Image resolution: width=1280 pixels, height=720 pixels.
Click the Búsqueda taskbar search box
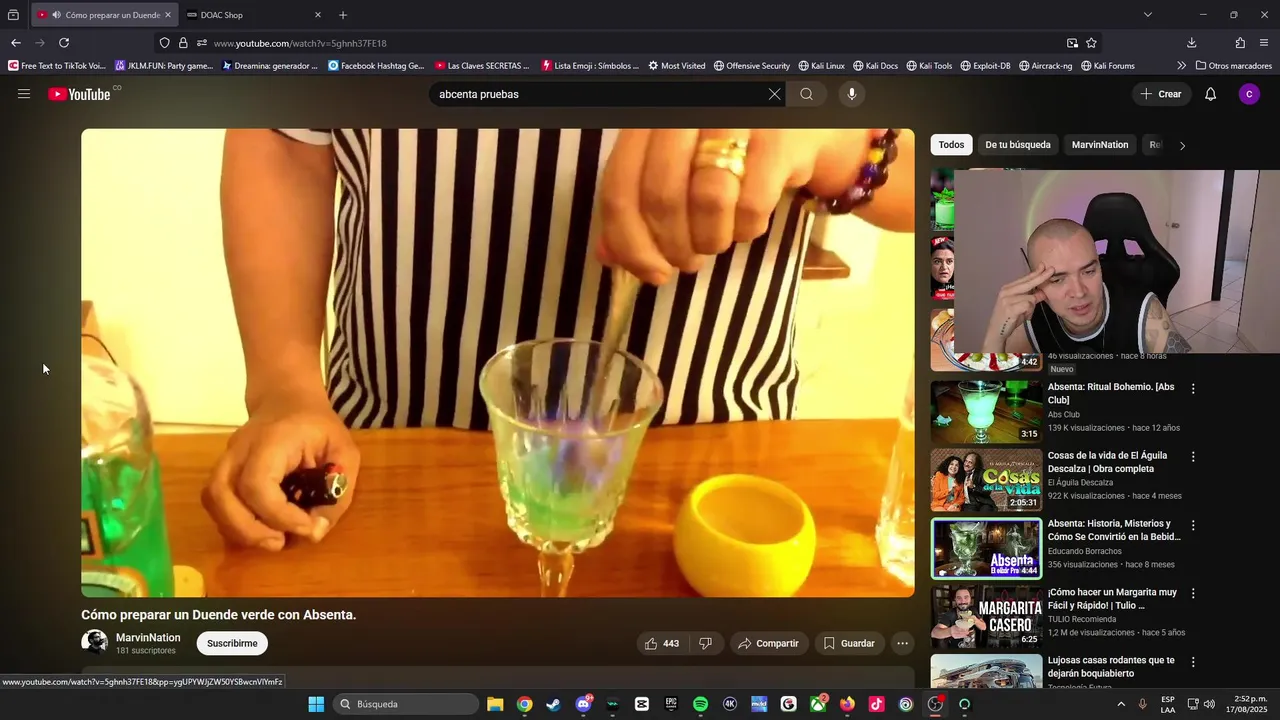tap(404, 704)
